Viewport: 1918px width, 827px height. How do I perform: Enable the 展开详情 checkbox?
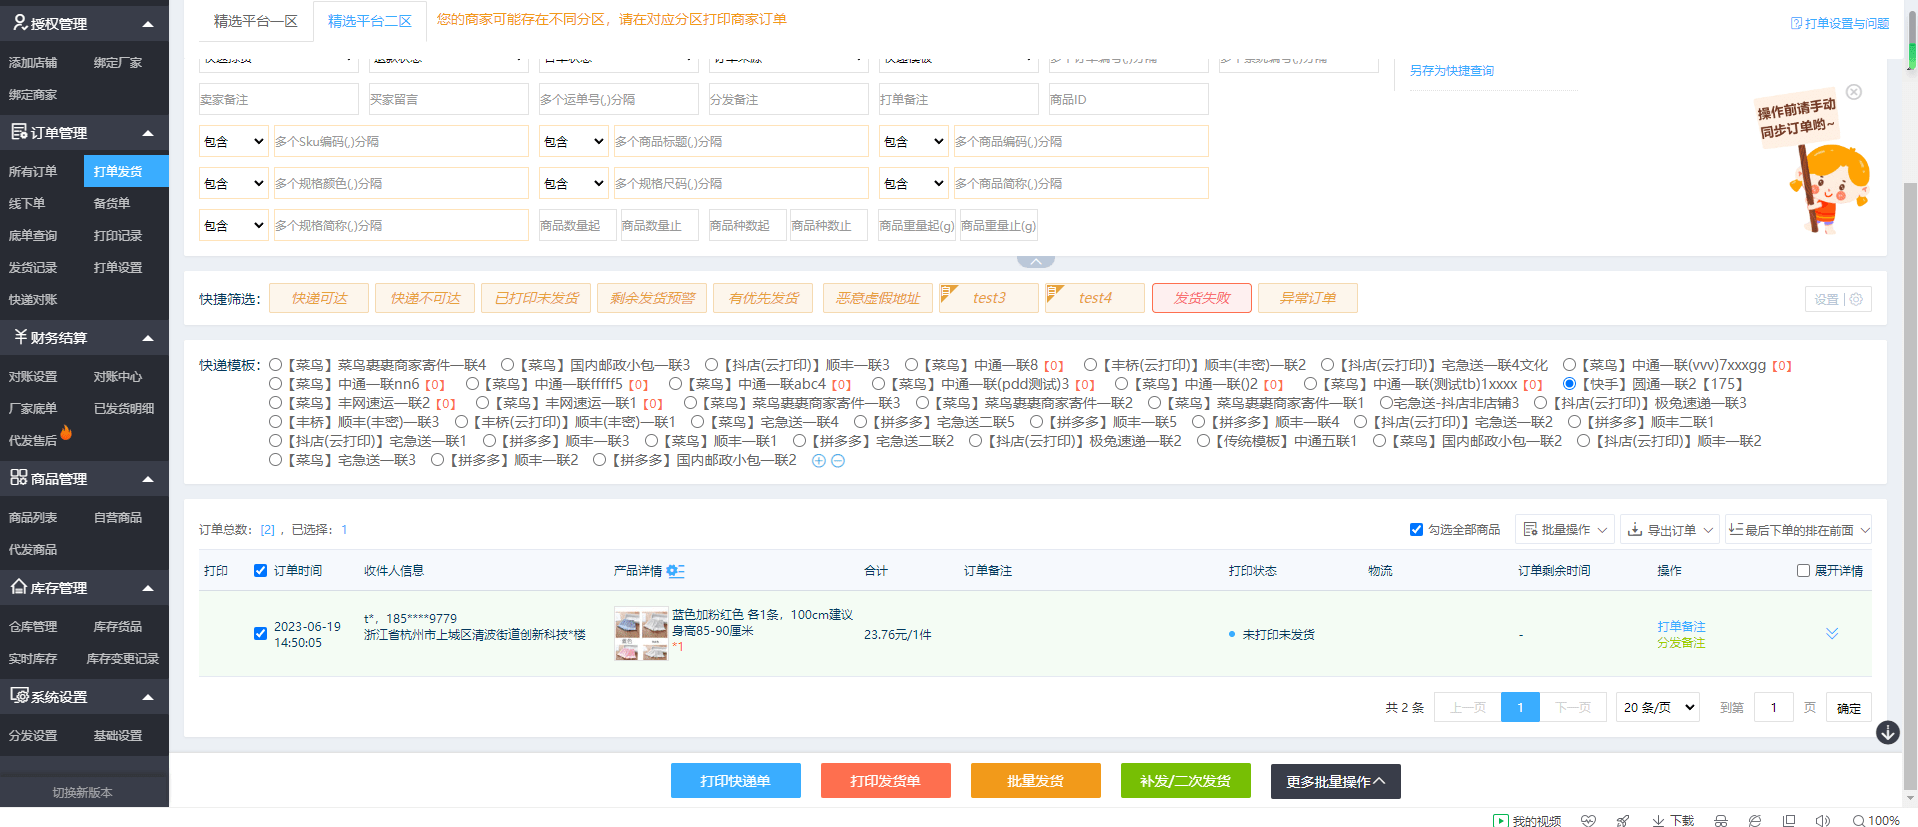[x=1803, y=571]
